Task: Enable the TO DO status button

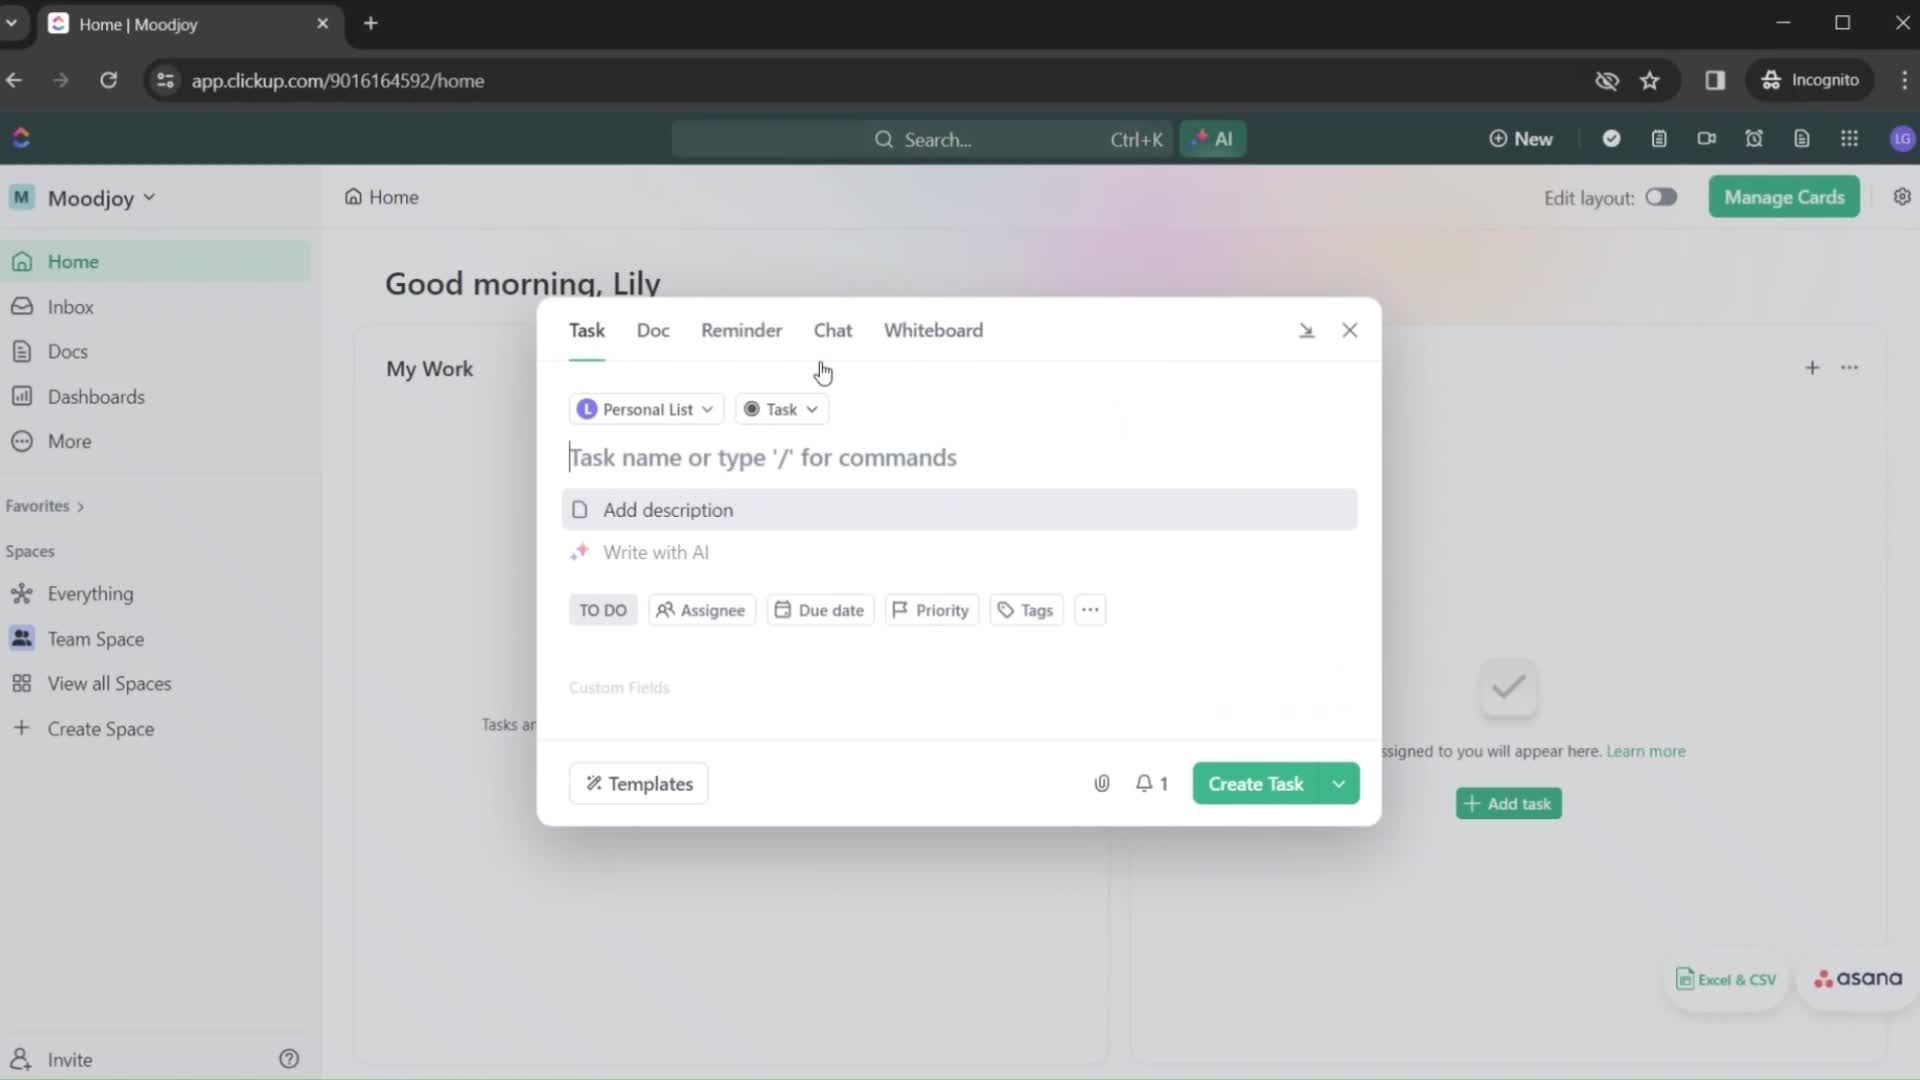Action: (603, 609)
